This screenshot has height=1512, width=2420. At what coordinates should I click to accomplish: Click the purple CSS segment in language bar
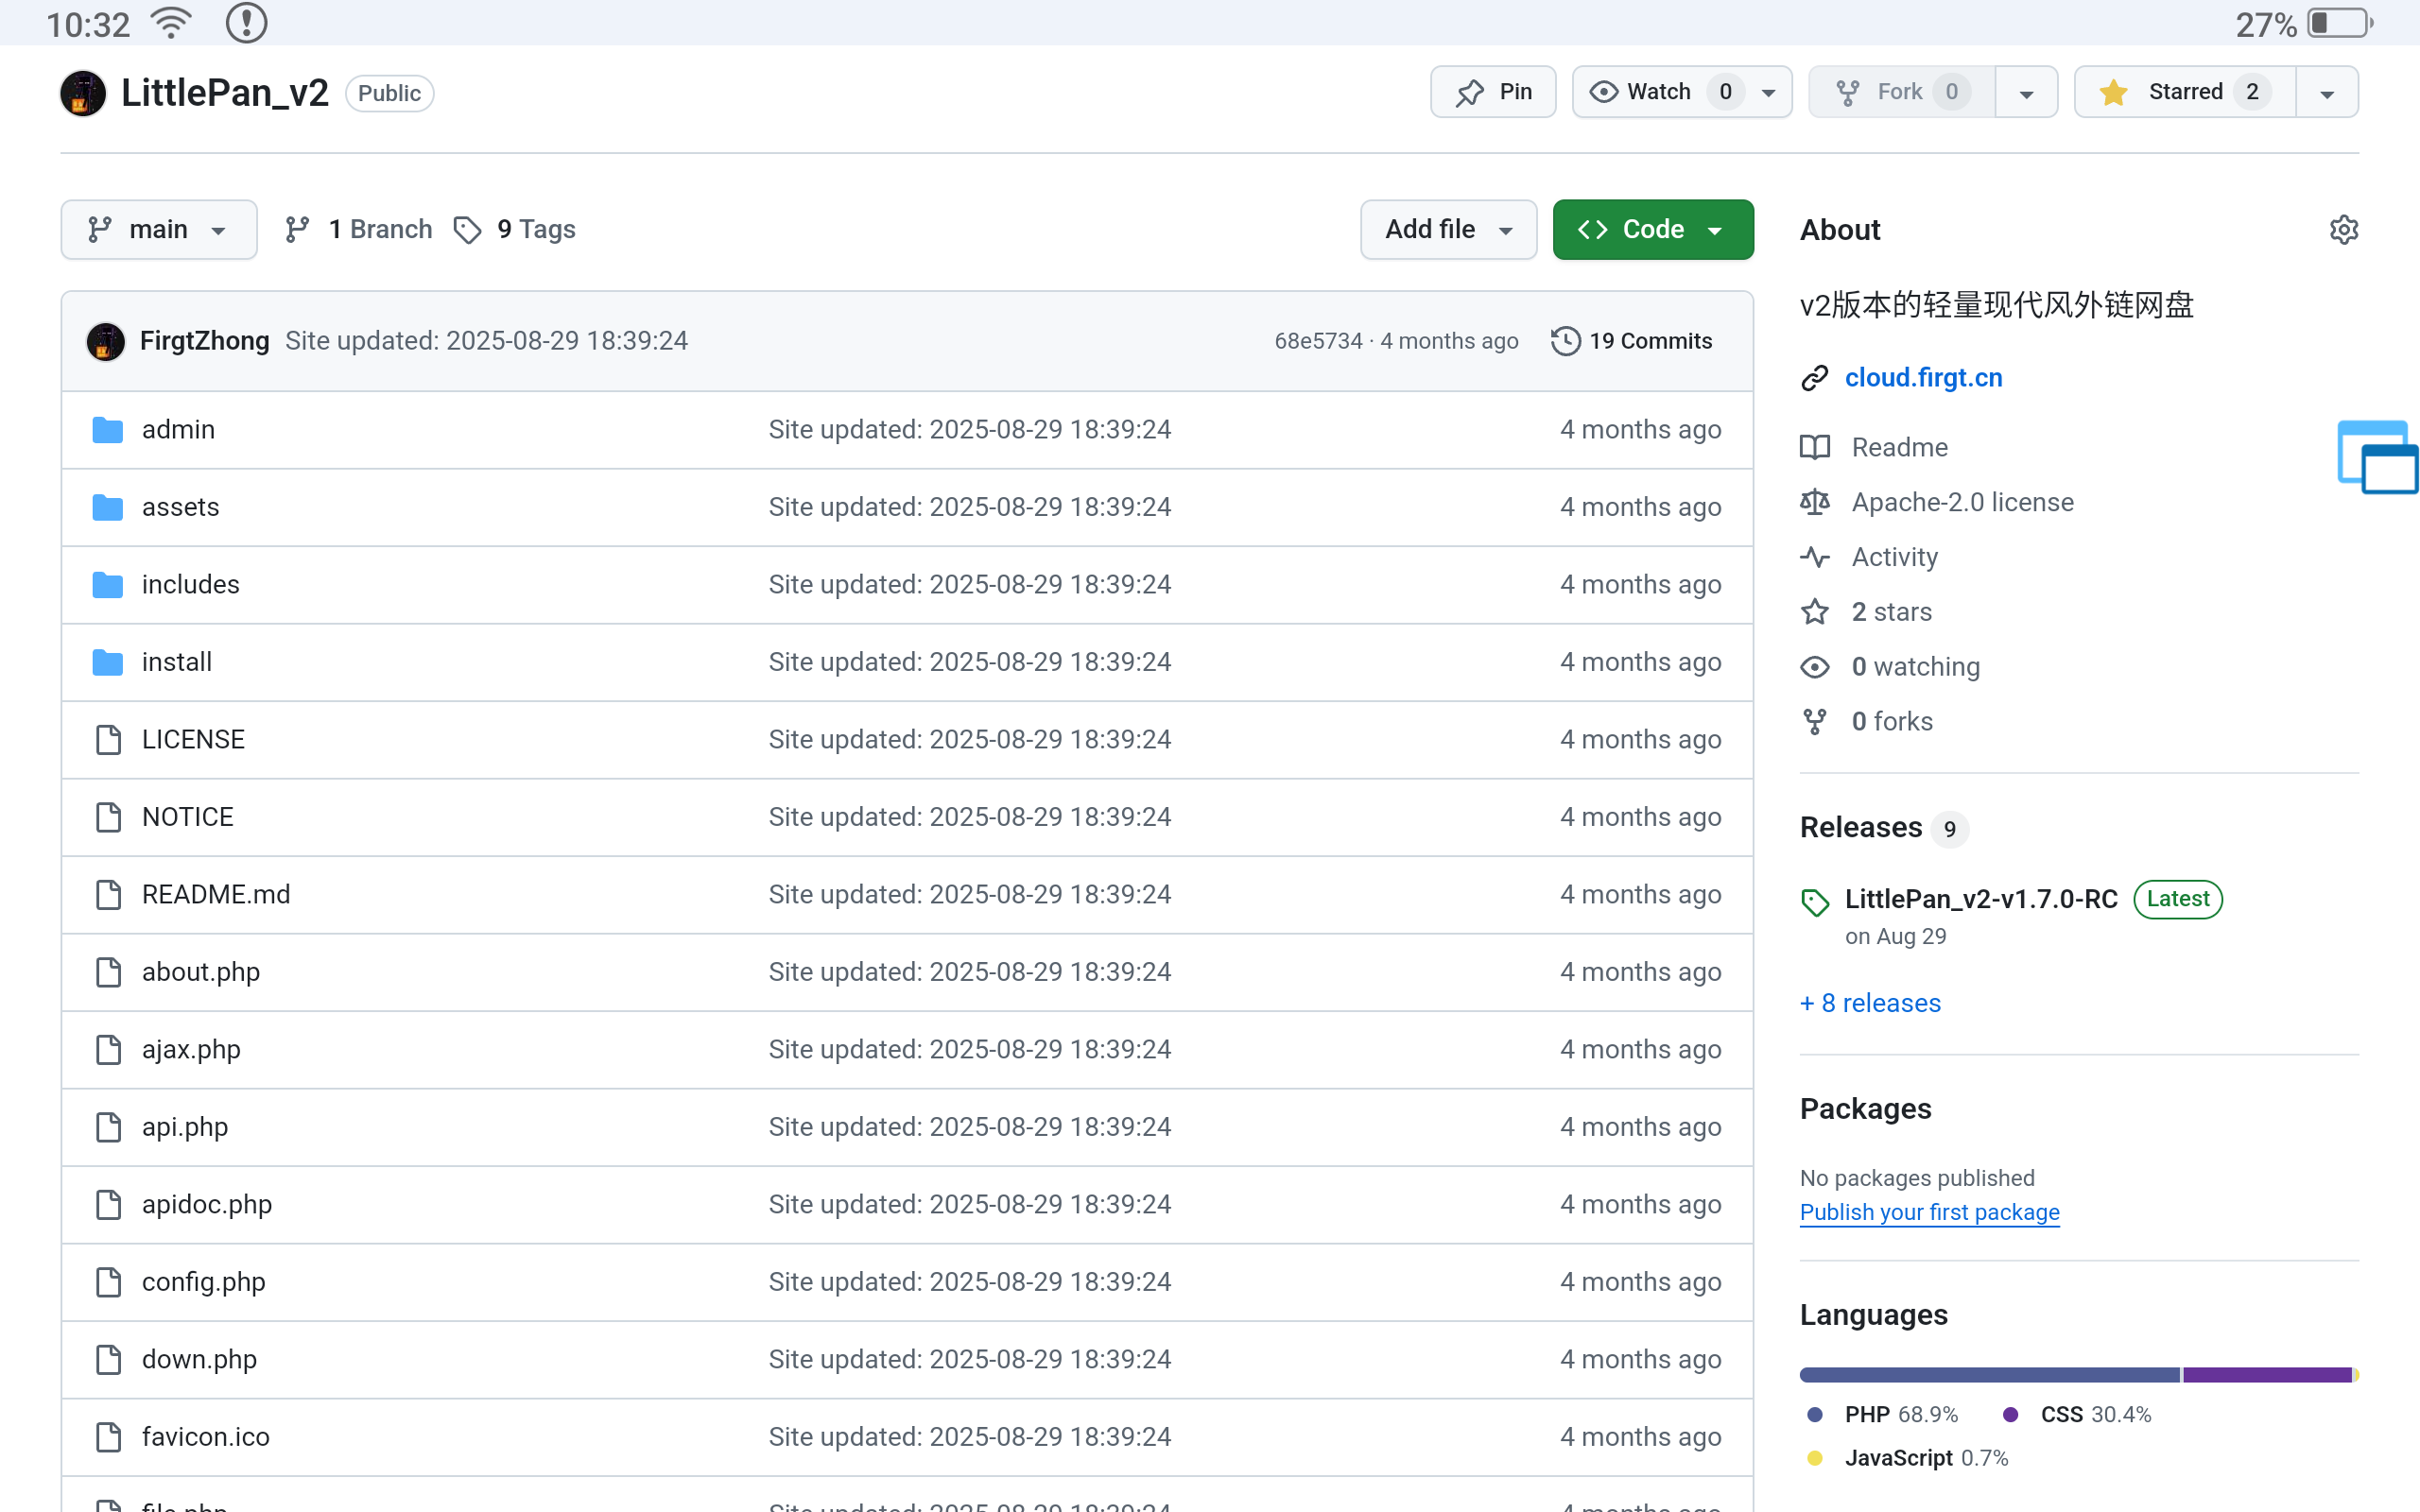pyautogui.click(x=2266, y=1375)
